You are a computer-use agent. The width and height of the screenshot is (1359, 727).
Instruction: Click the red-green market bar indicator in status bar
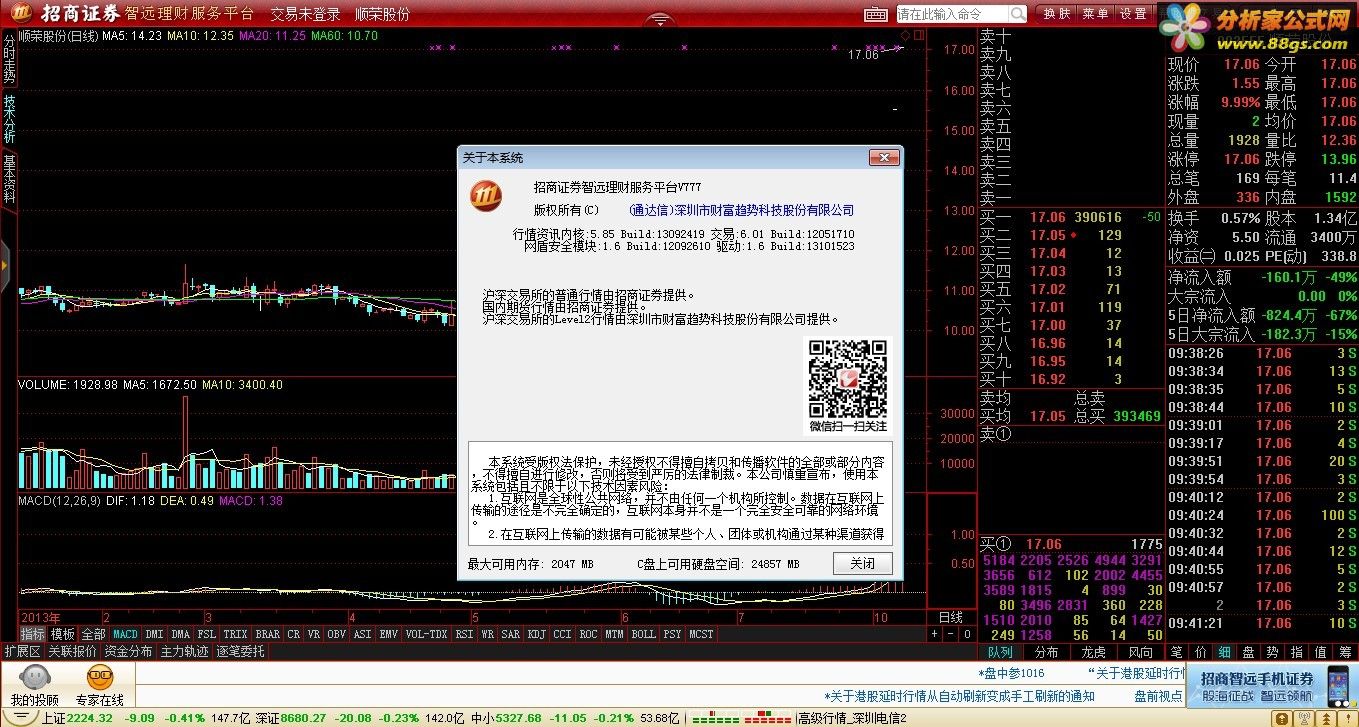742,718
